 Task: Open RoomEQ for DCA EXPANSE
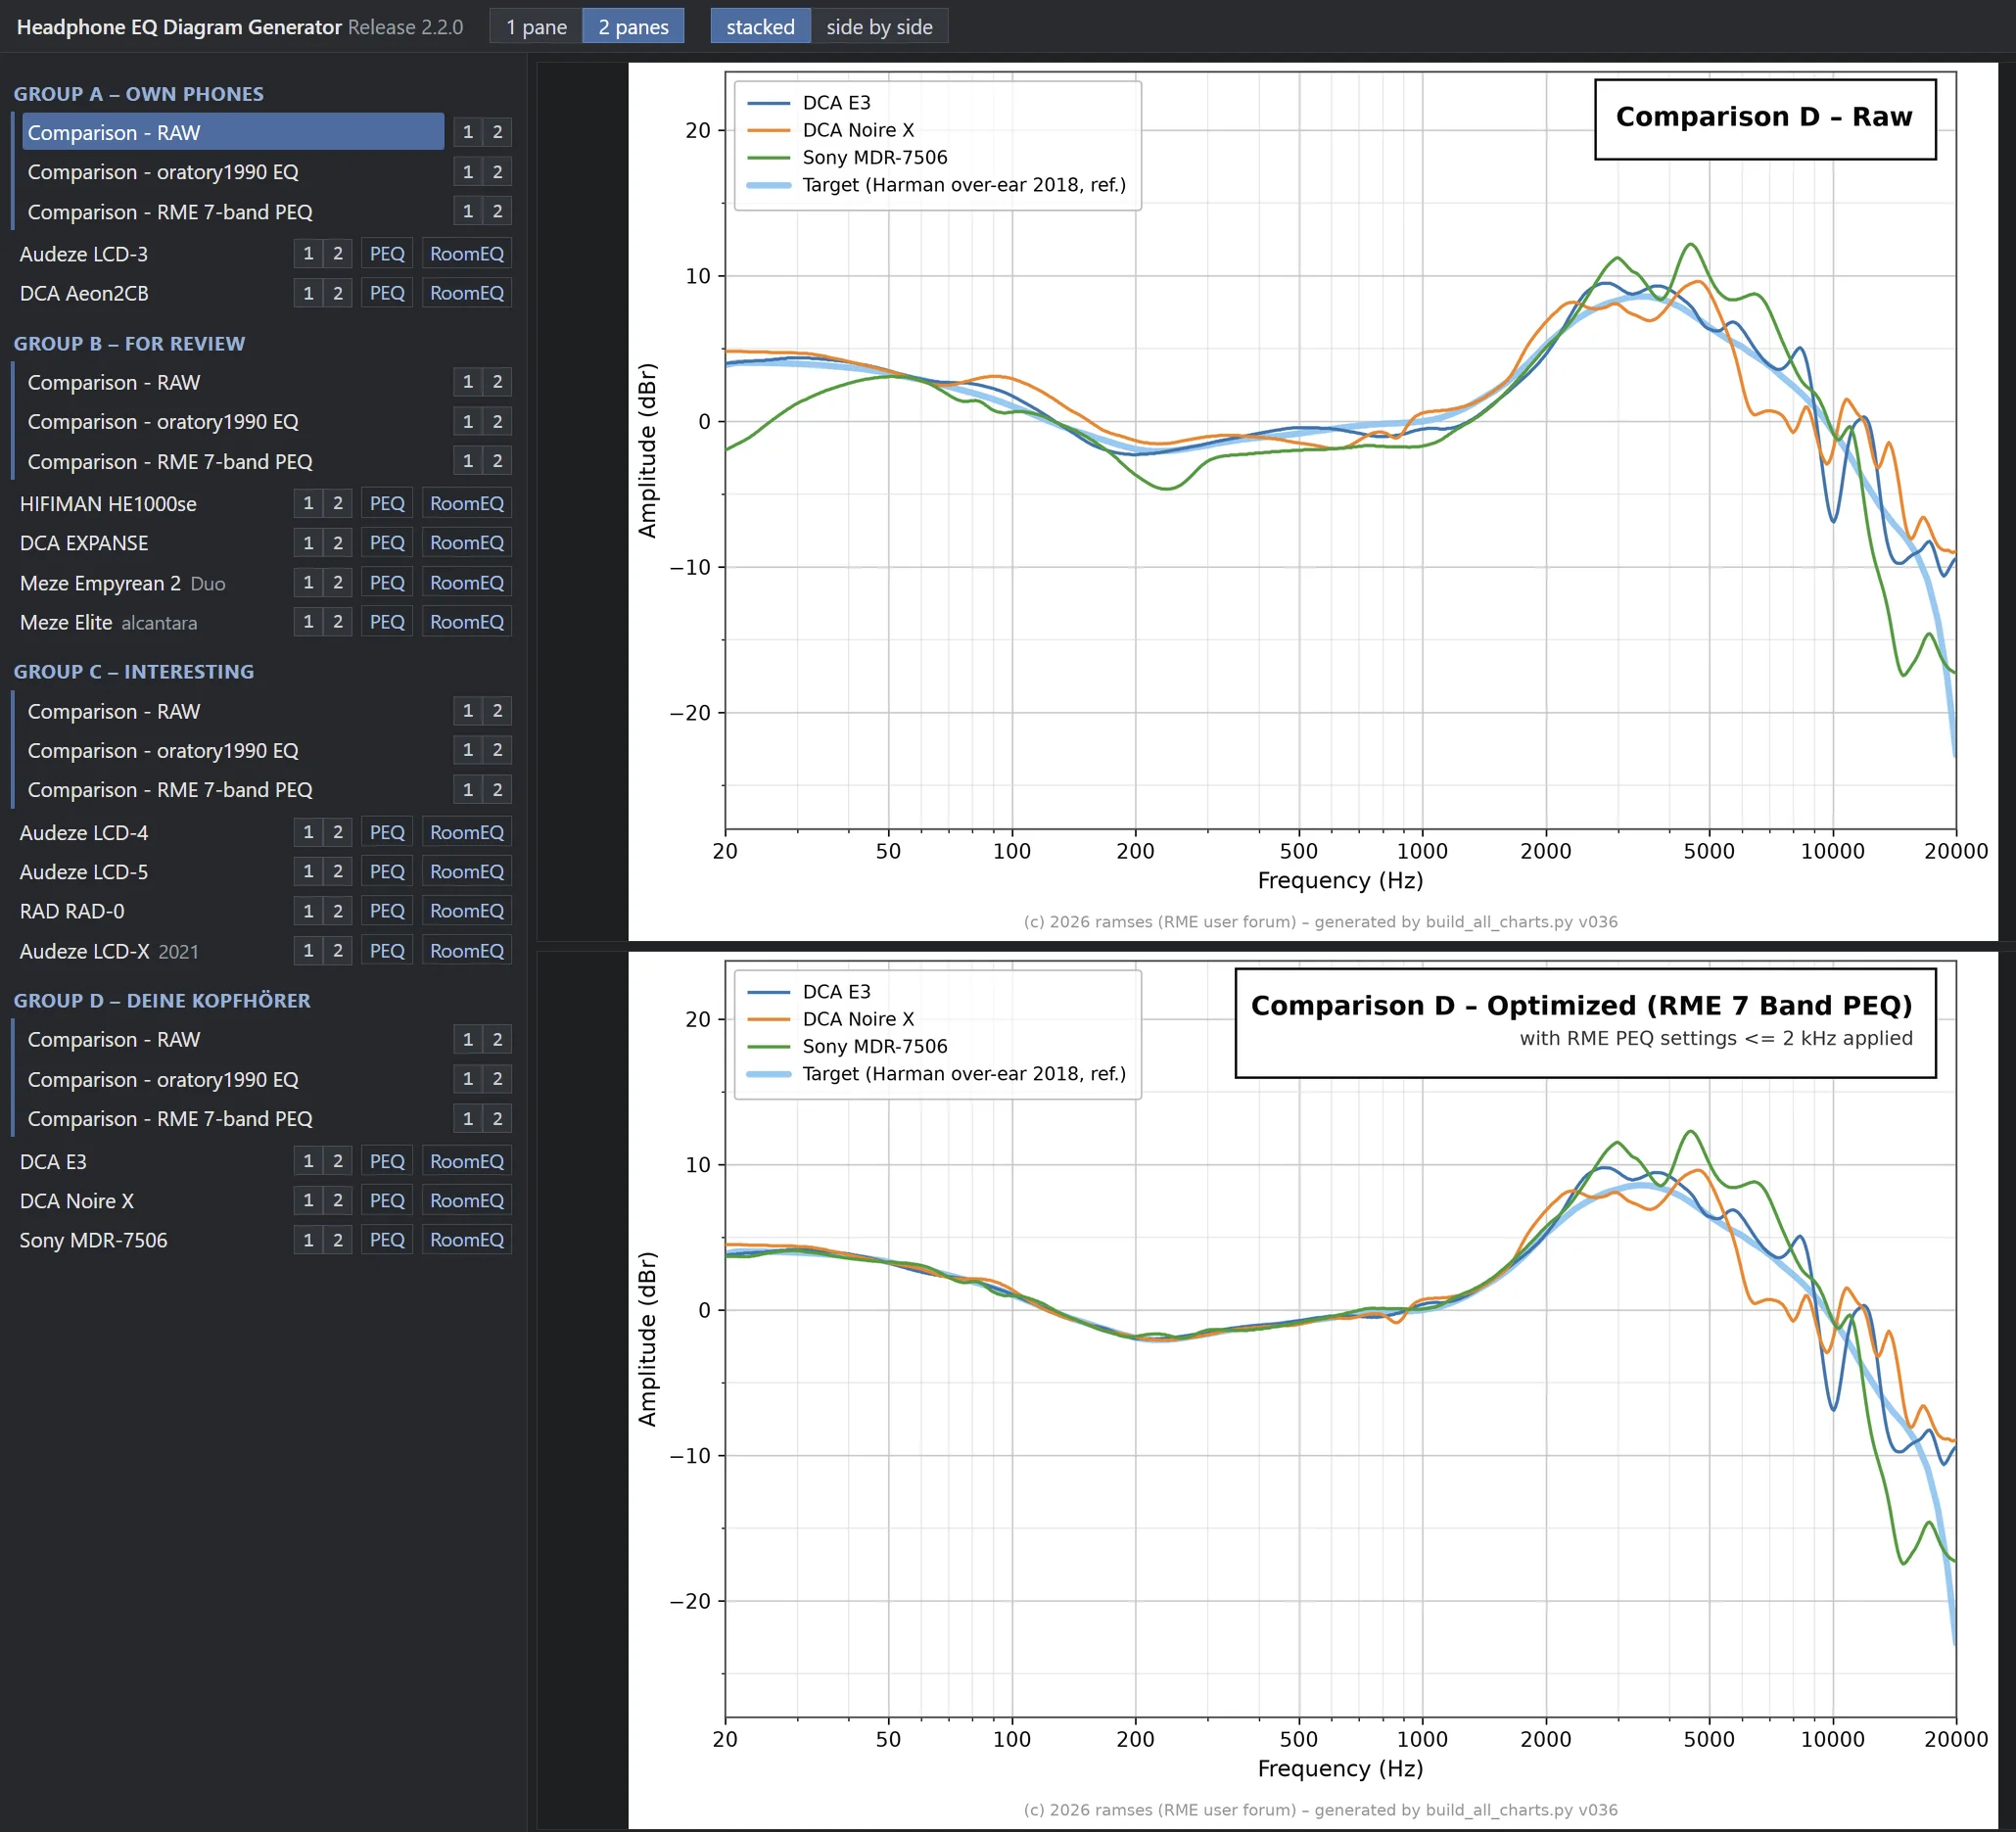pos(467,543)
